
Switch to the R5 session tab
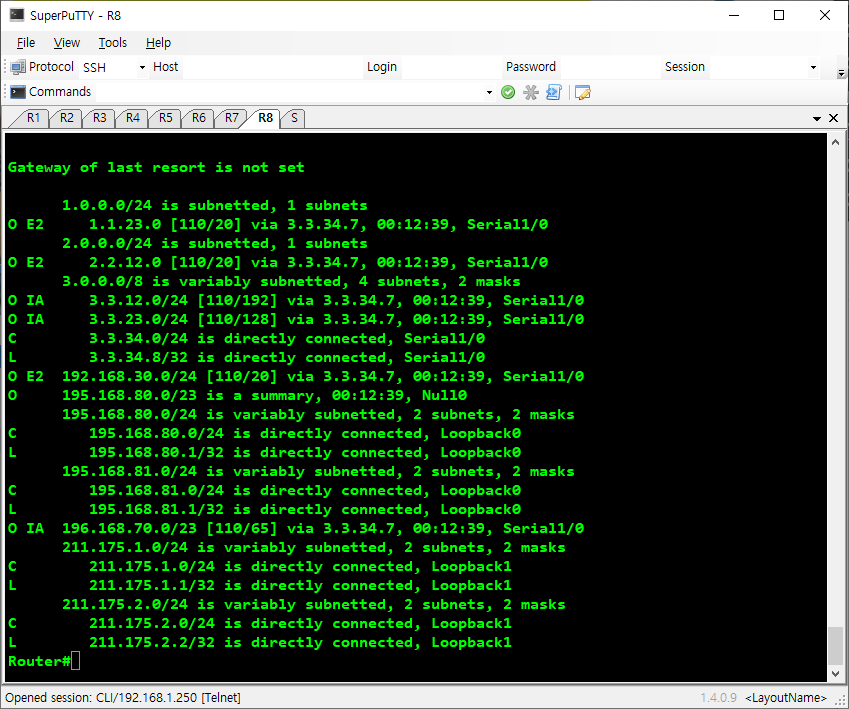[x=166, y=118]
